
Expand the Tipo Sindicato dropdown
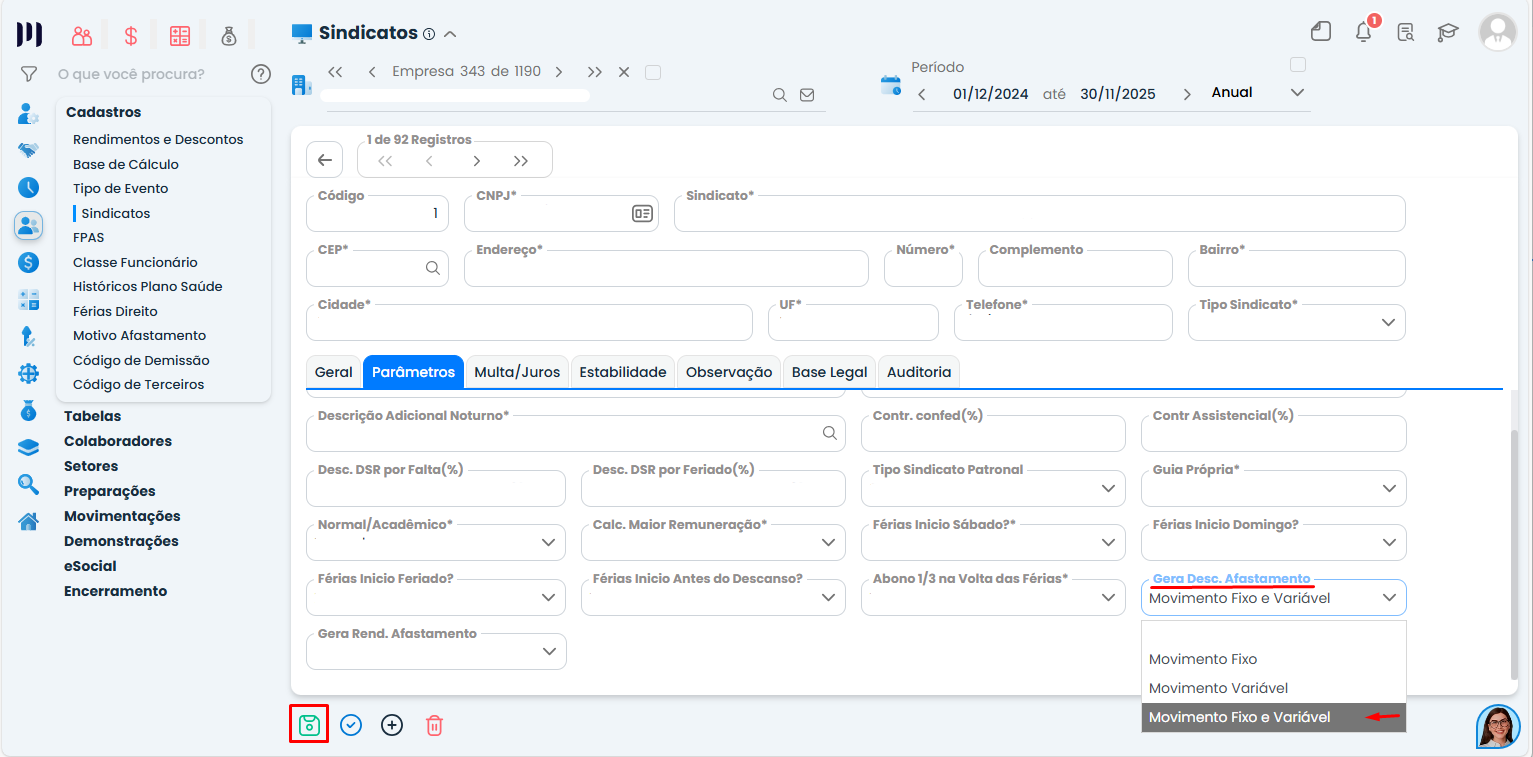pyautogui.click(x=1388, y=322)
